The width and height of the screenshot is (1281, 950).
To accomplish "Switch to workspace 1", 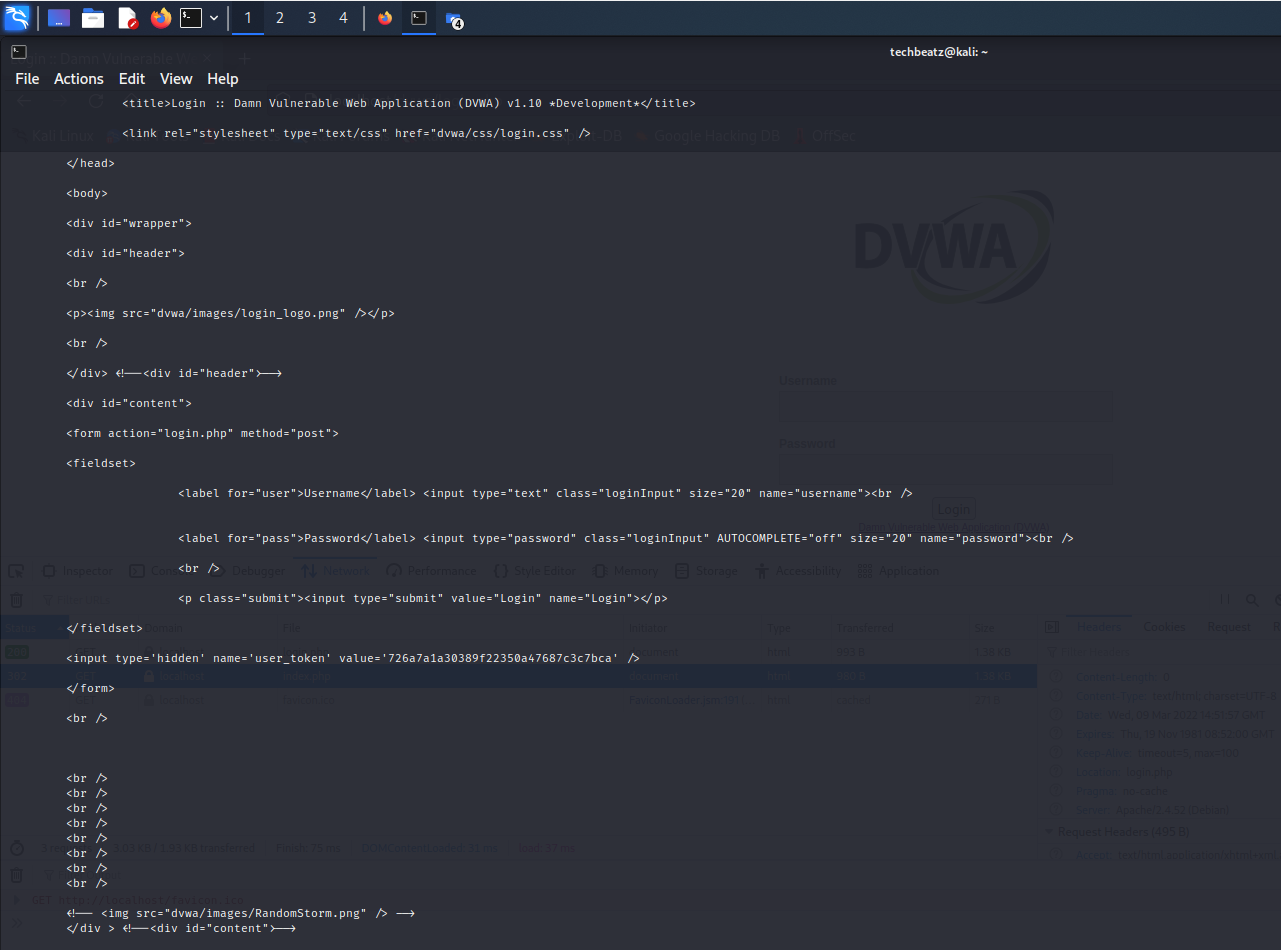I will click(248, 18).
